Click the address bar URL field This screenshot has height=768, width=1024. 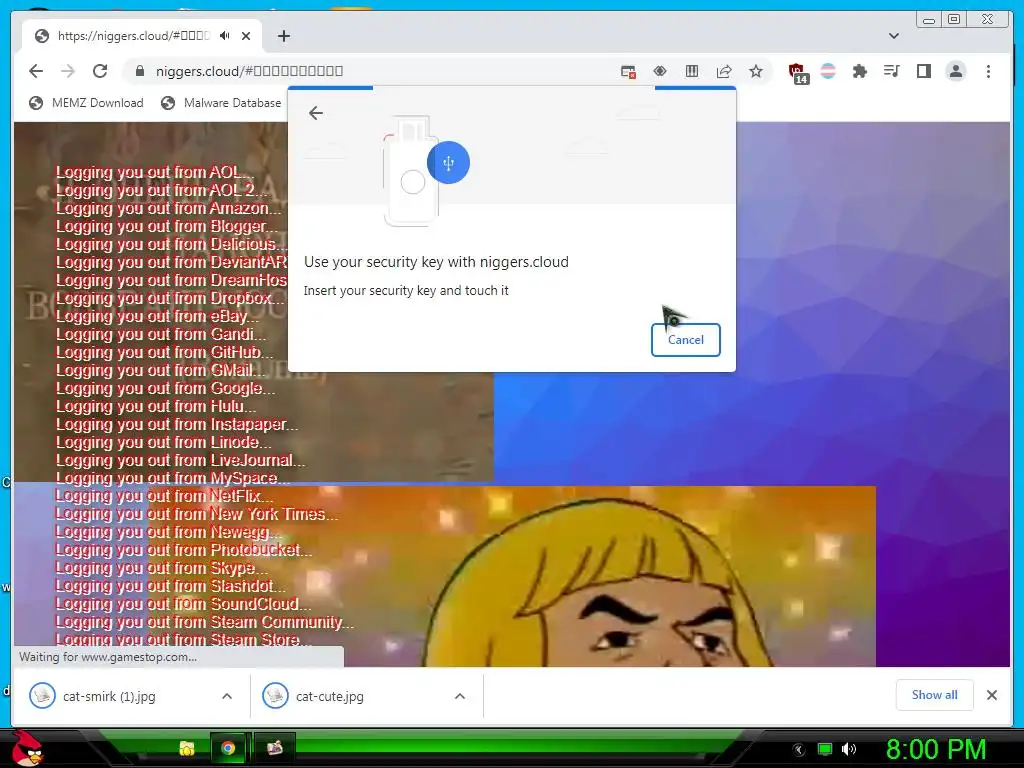[x=379, y=71]
